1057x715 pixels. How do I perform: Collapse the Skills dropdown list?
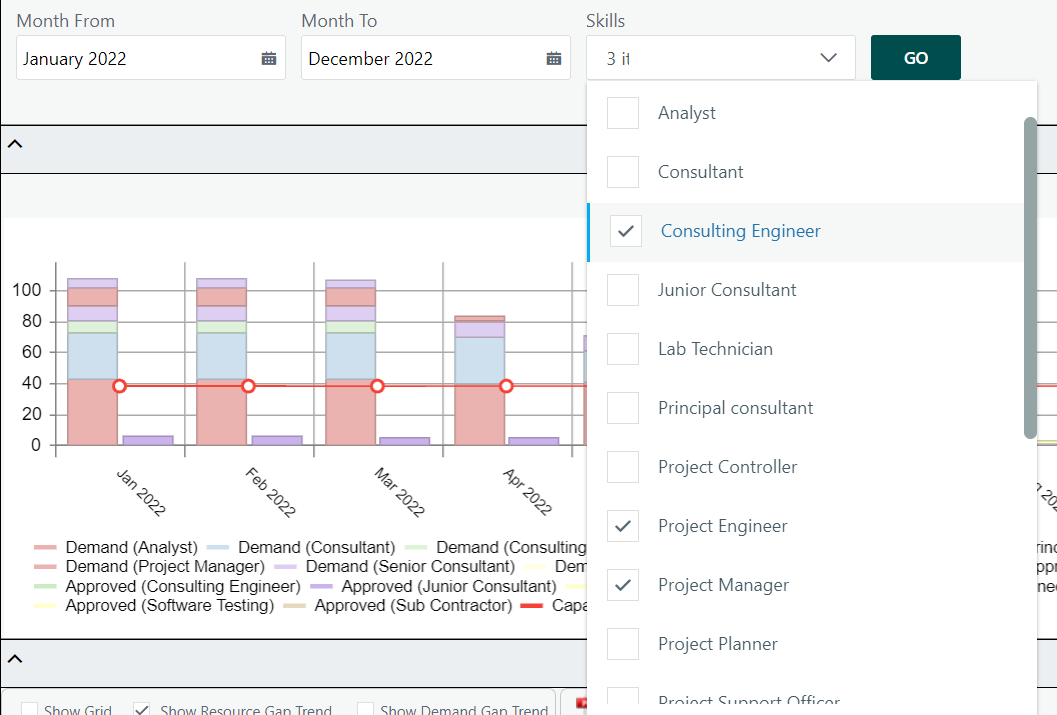click(828, 58)
